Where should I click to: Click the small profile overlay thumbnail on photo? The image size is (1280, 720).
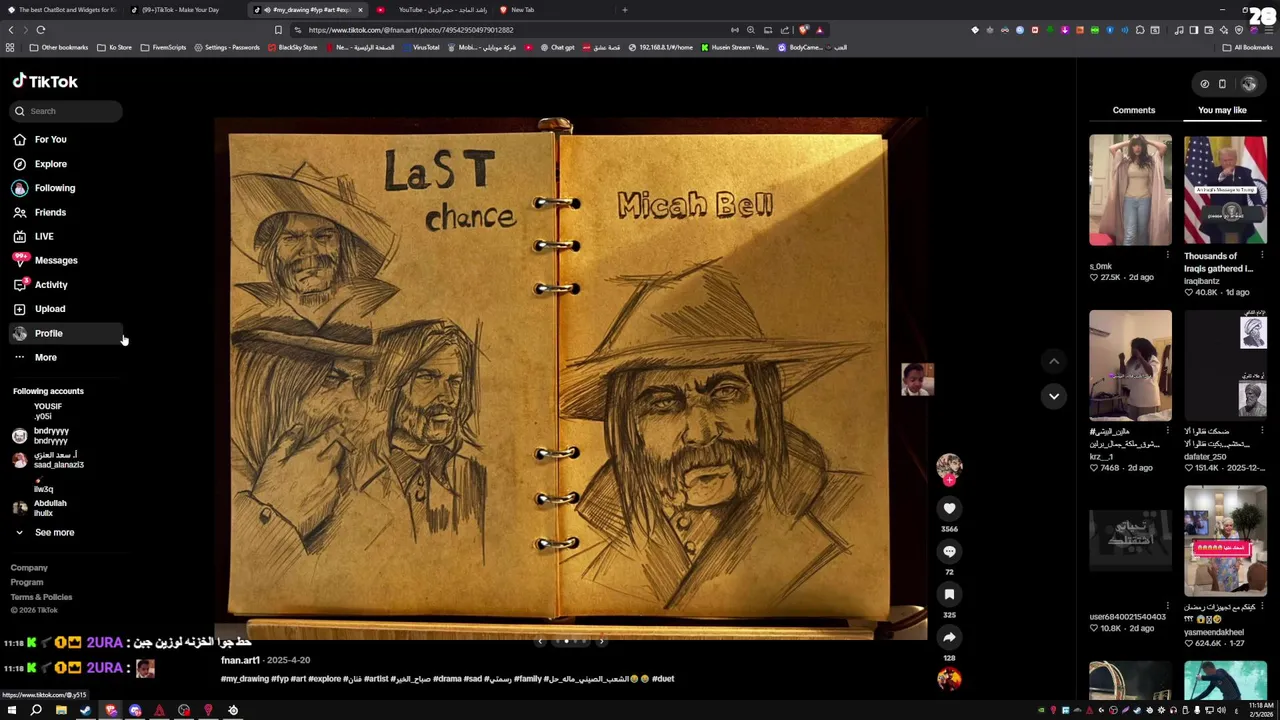coord(917,380)
